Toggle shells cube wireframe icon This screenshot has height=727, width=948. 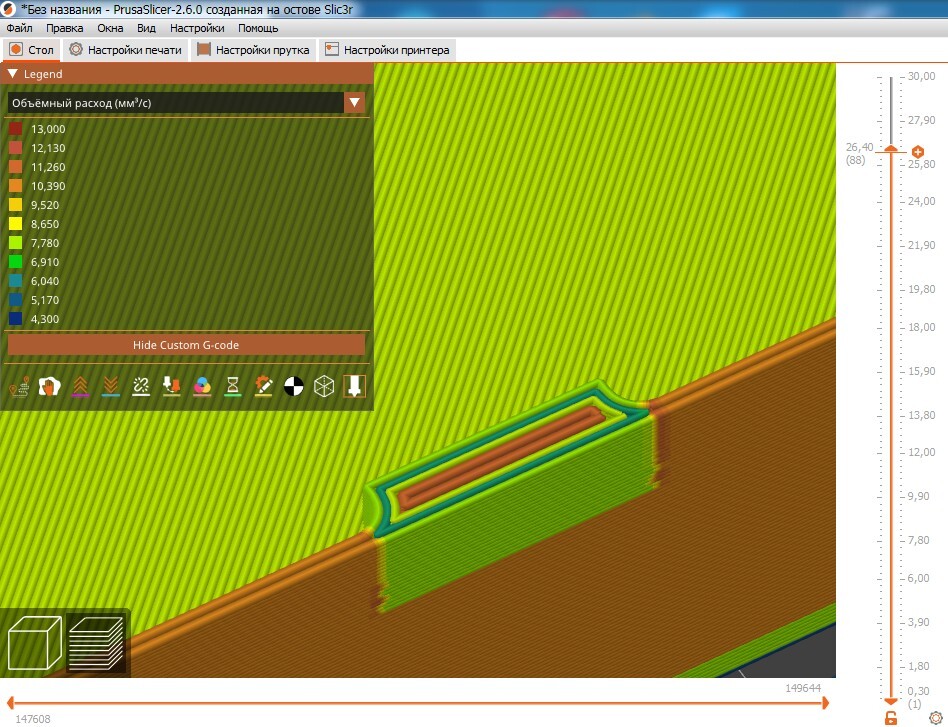pyautogui.click(x=324, y=386)
